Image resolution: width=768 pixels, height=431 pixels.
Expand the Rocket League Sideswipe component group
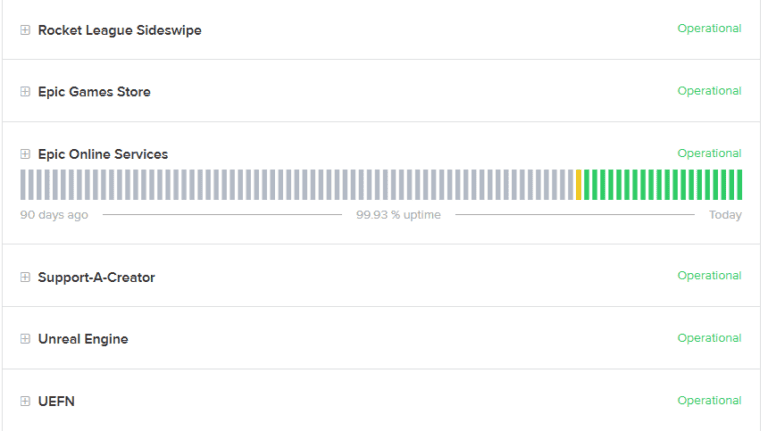coord(25,30)
